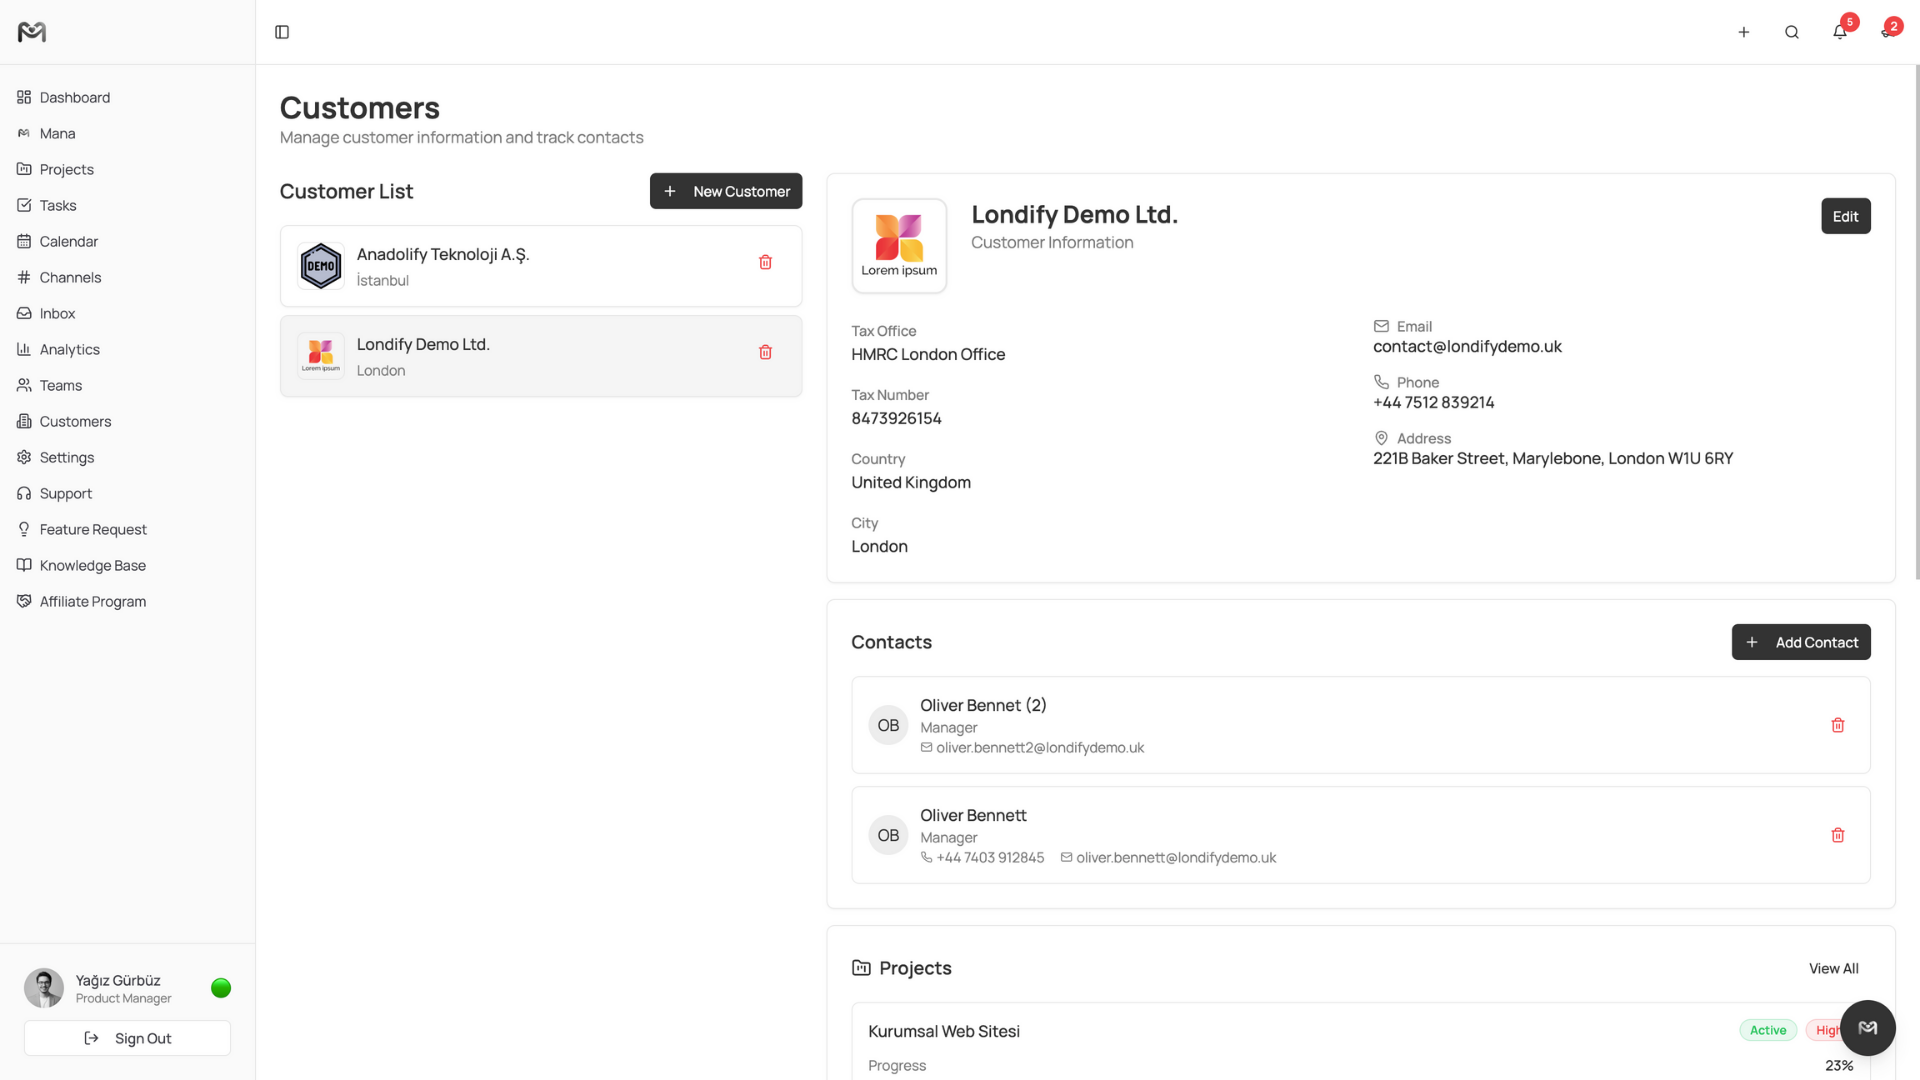
Task: Click Sign Out button
Action: coord(127,1038)
